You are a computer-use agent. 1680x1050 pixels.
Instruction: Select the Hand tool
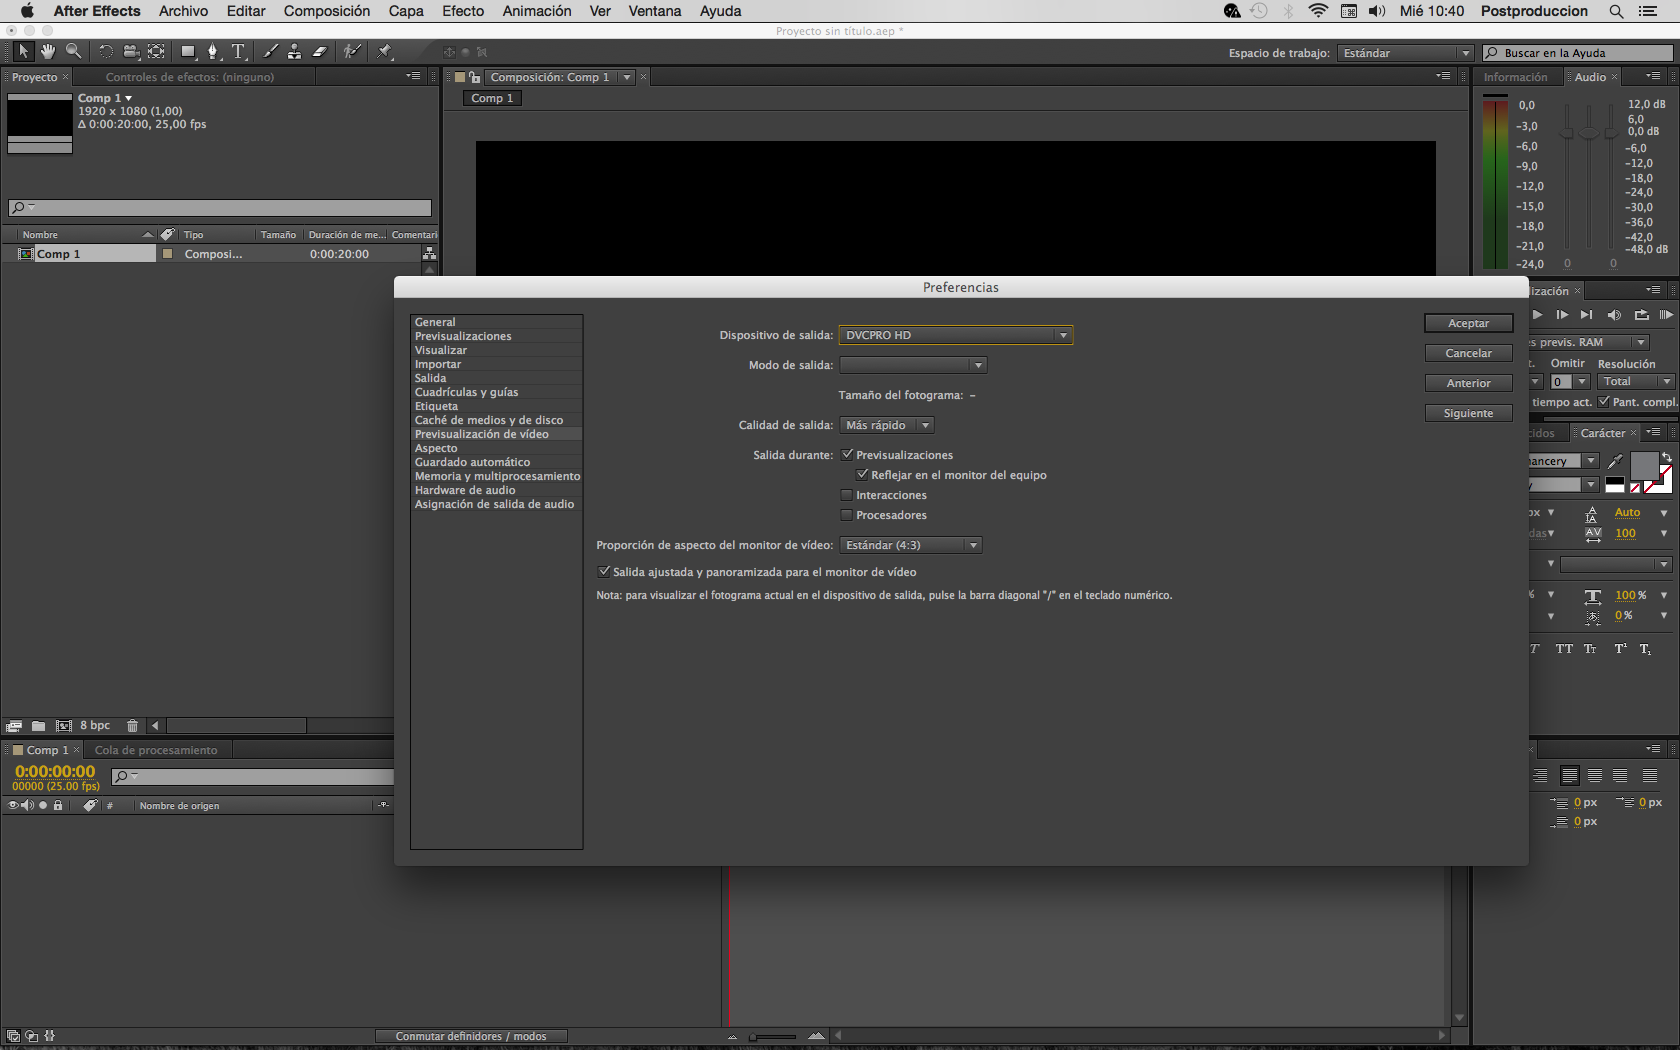coord(48,51)
